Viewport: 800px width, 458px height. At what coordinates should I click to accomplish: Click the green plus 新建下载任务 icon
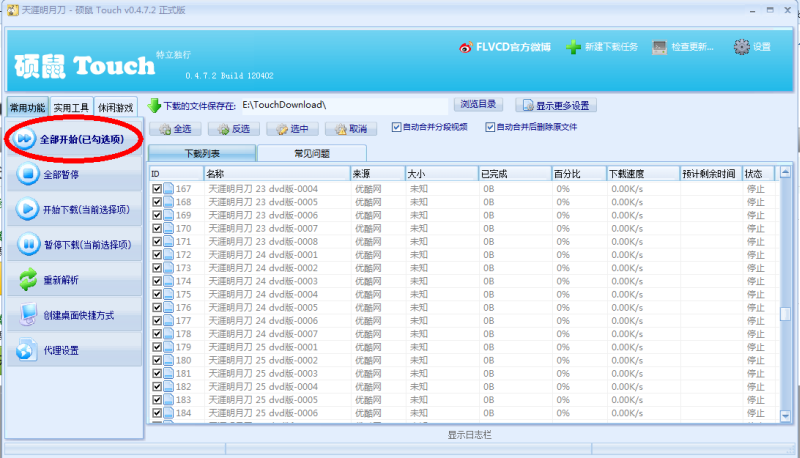(x=573, y=47)
